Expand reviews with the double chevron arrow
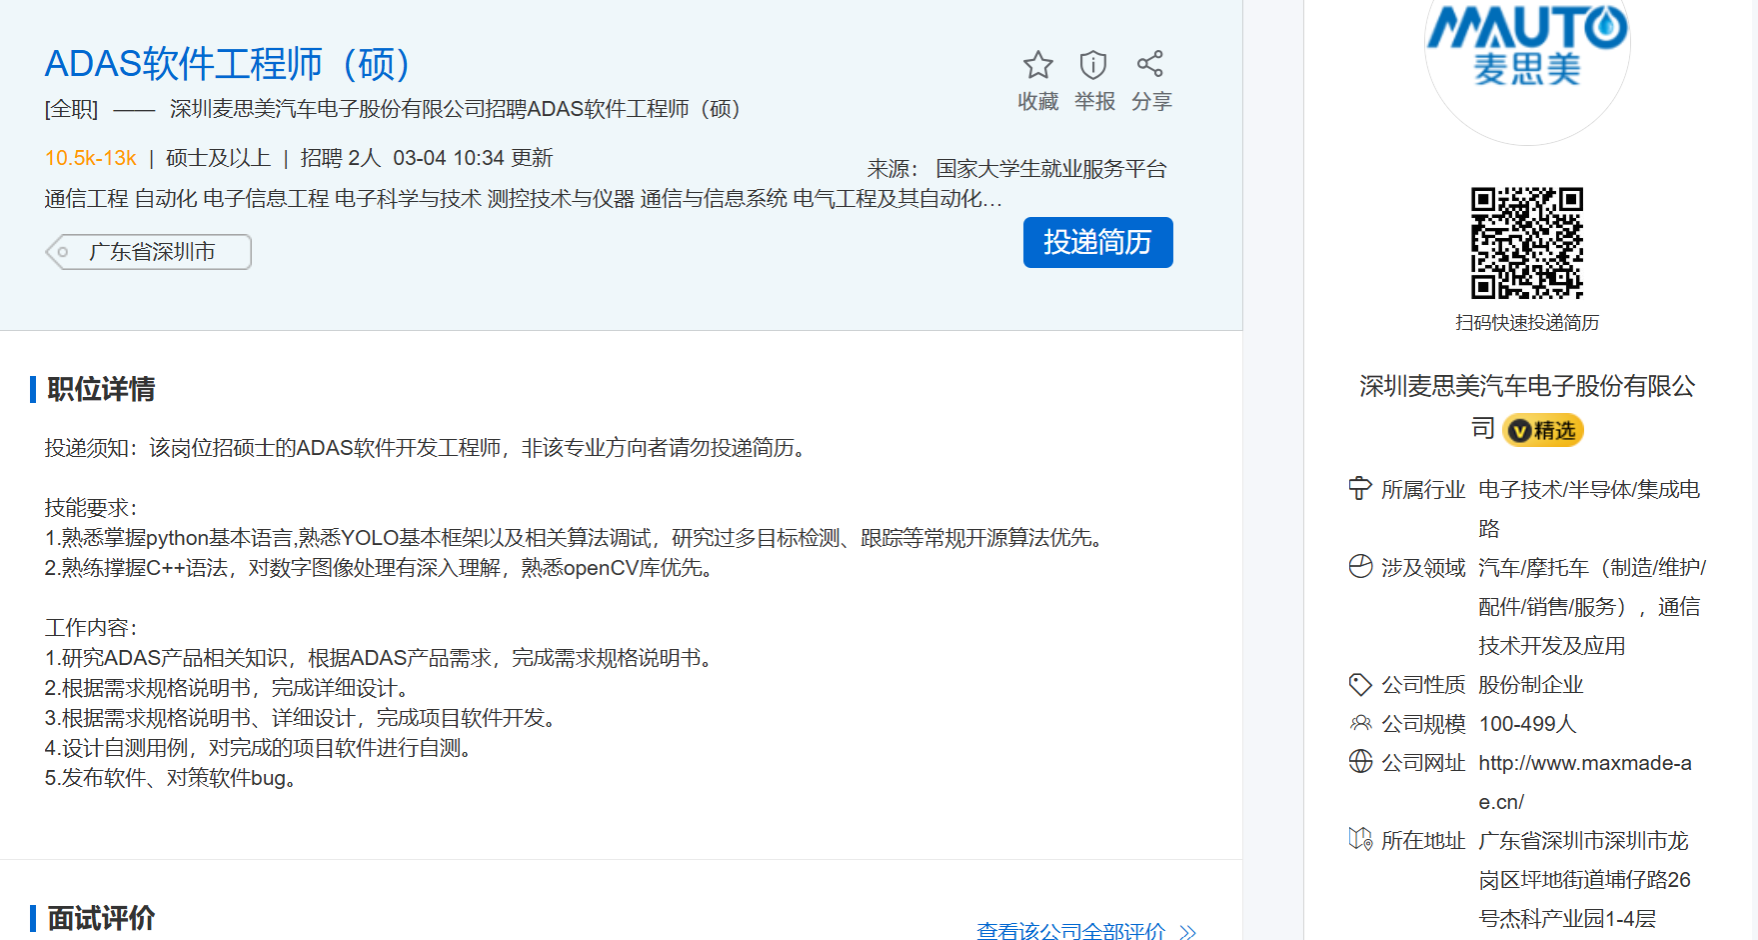 (x=1188, y=932)
